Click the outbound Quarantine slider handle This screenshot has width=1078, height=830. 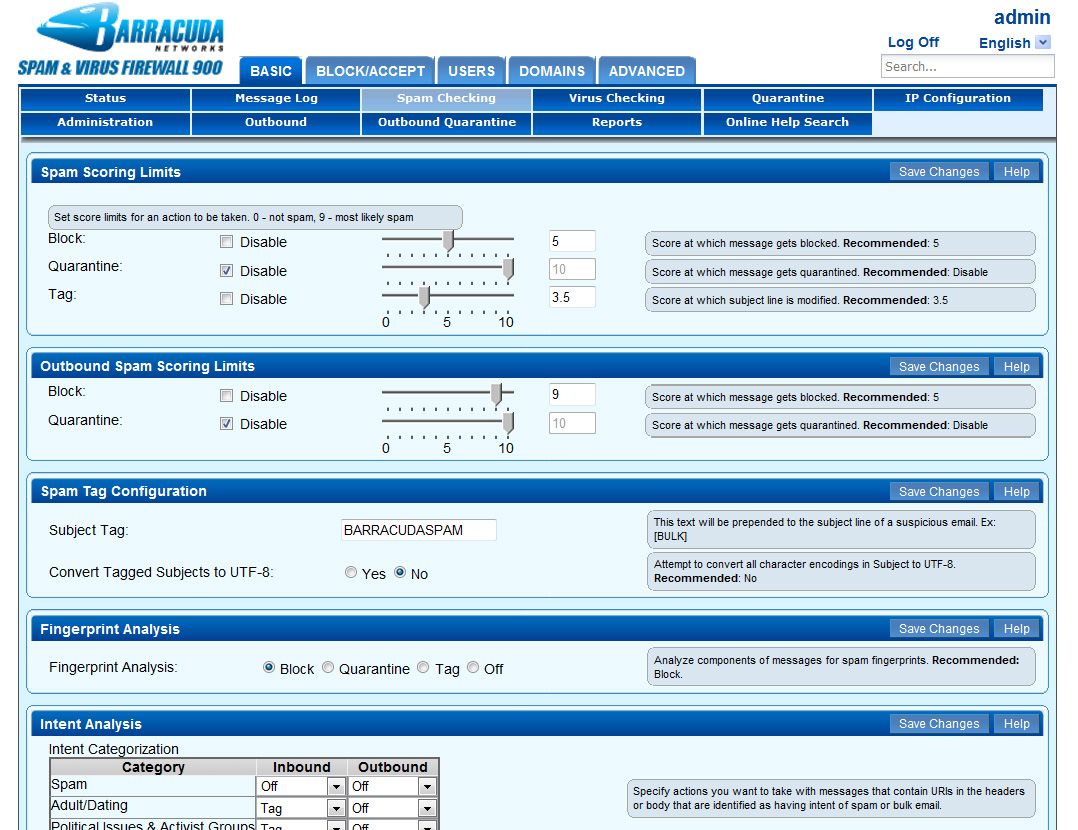pos(508,423)
